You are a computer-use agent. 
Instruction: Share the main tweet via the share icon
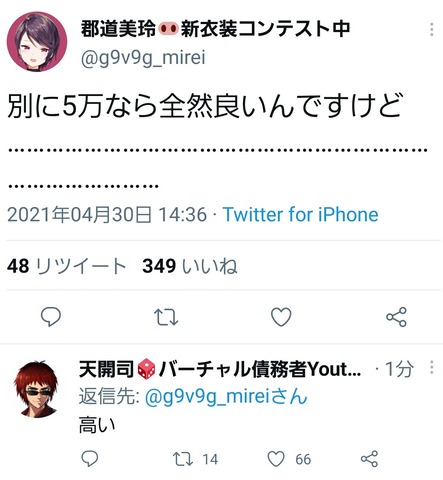click(x=396, y=317)
